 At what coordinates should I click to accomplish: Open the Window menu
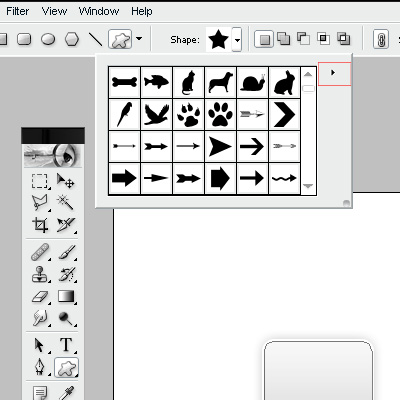pyautogui.click(x=99, y=11)
